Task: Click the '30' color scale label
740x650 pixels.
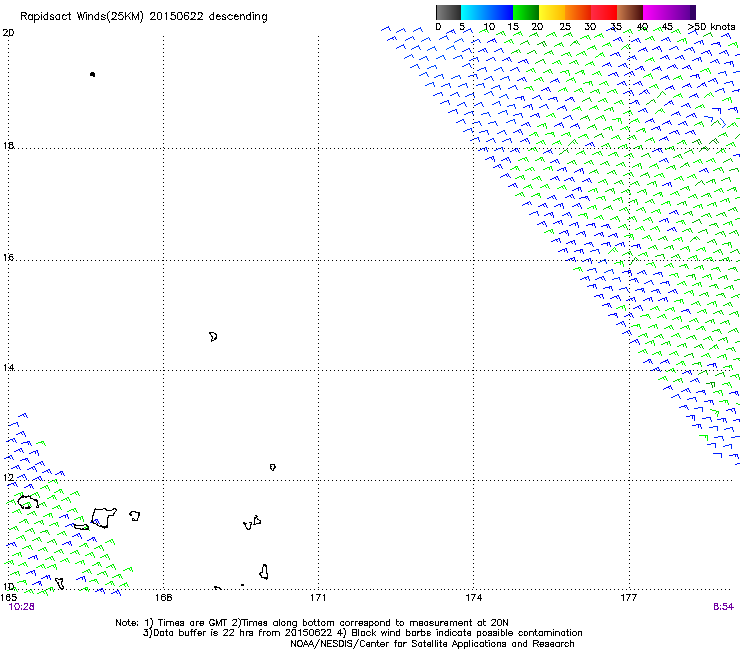Action: 590,27
